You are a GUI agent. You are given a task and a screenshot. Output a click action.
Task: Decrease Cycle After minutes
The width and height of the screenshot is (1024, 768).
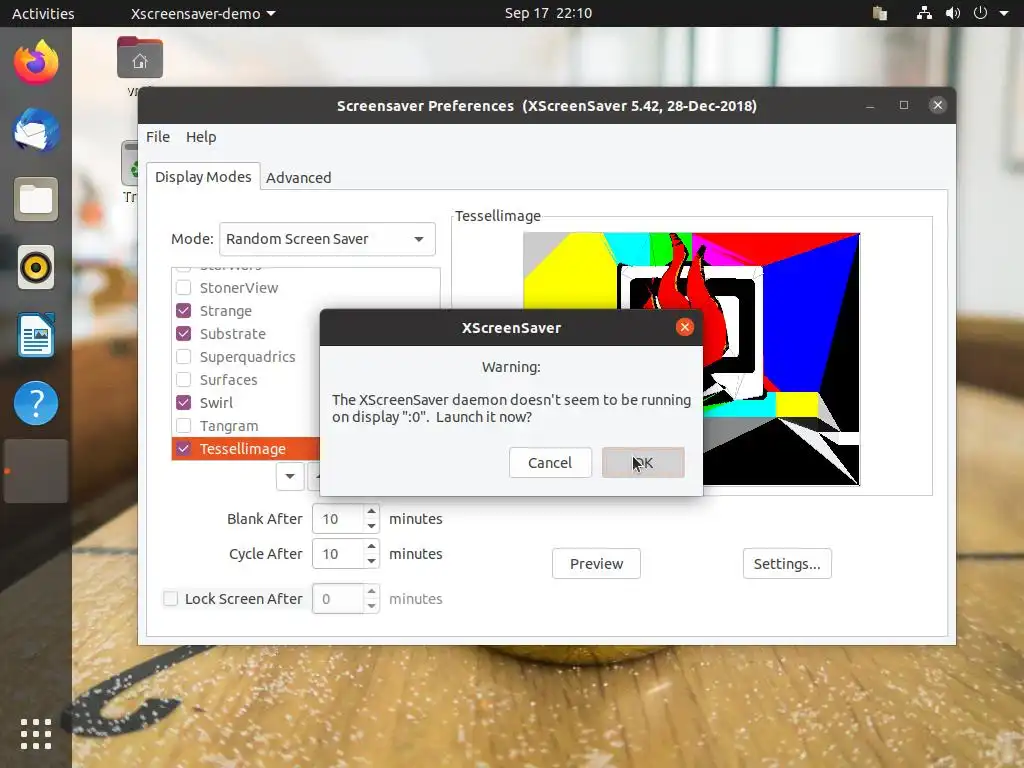tap(372, 561)
